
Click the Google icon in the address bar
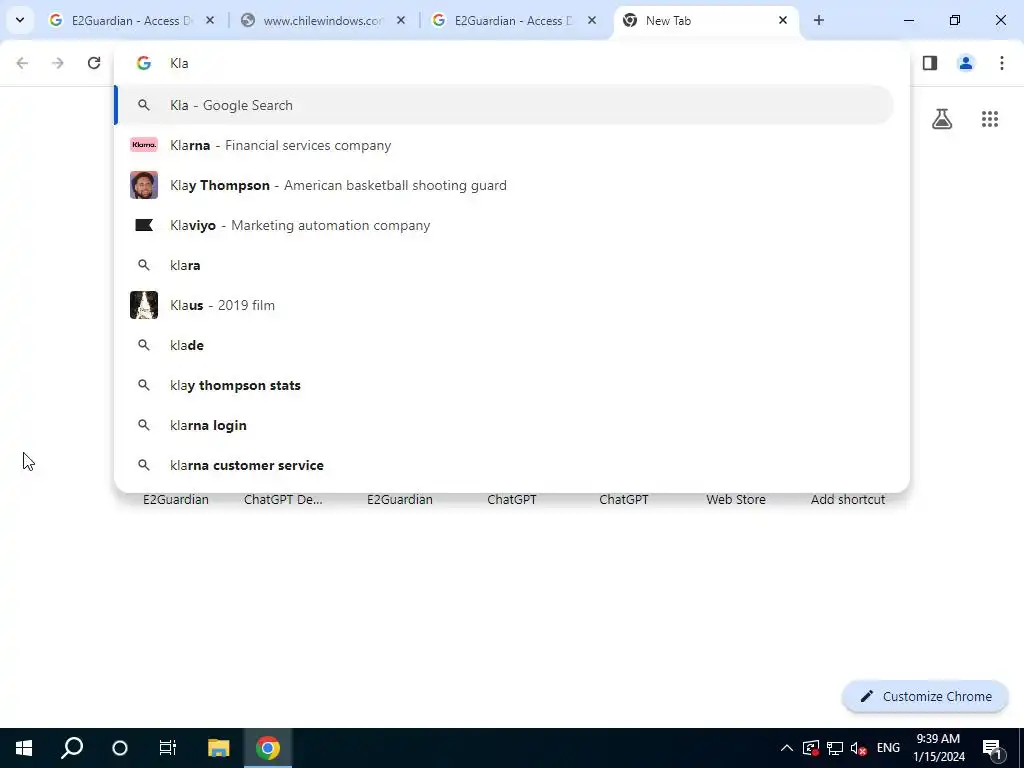144,63
